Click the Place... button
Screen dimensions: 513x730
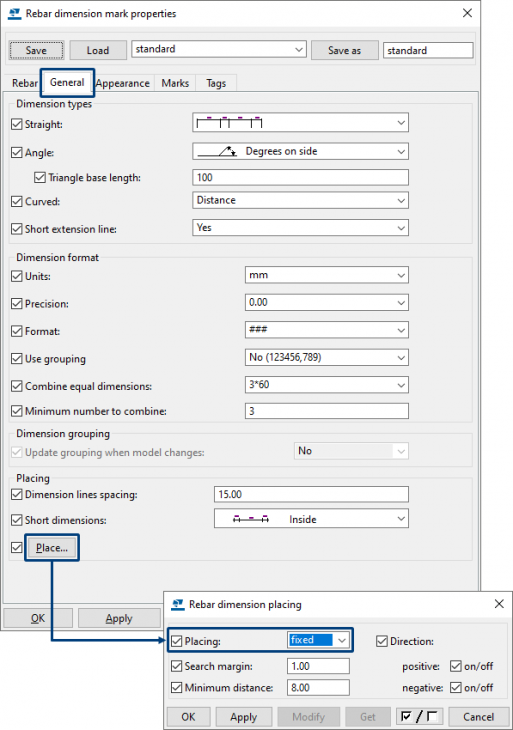[x=52, y=548]
